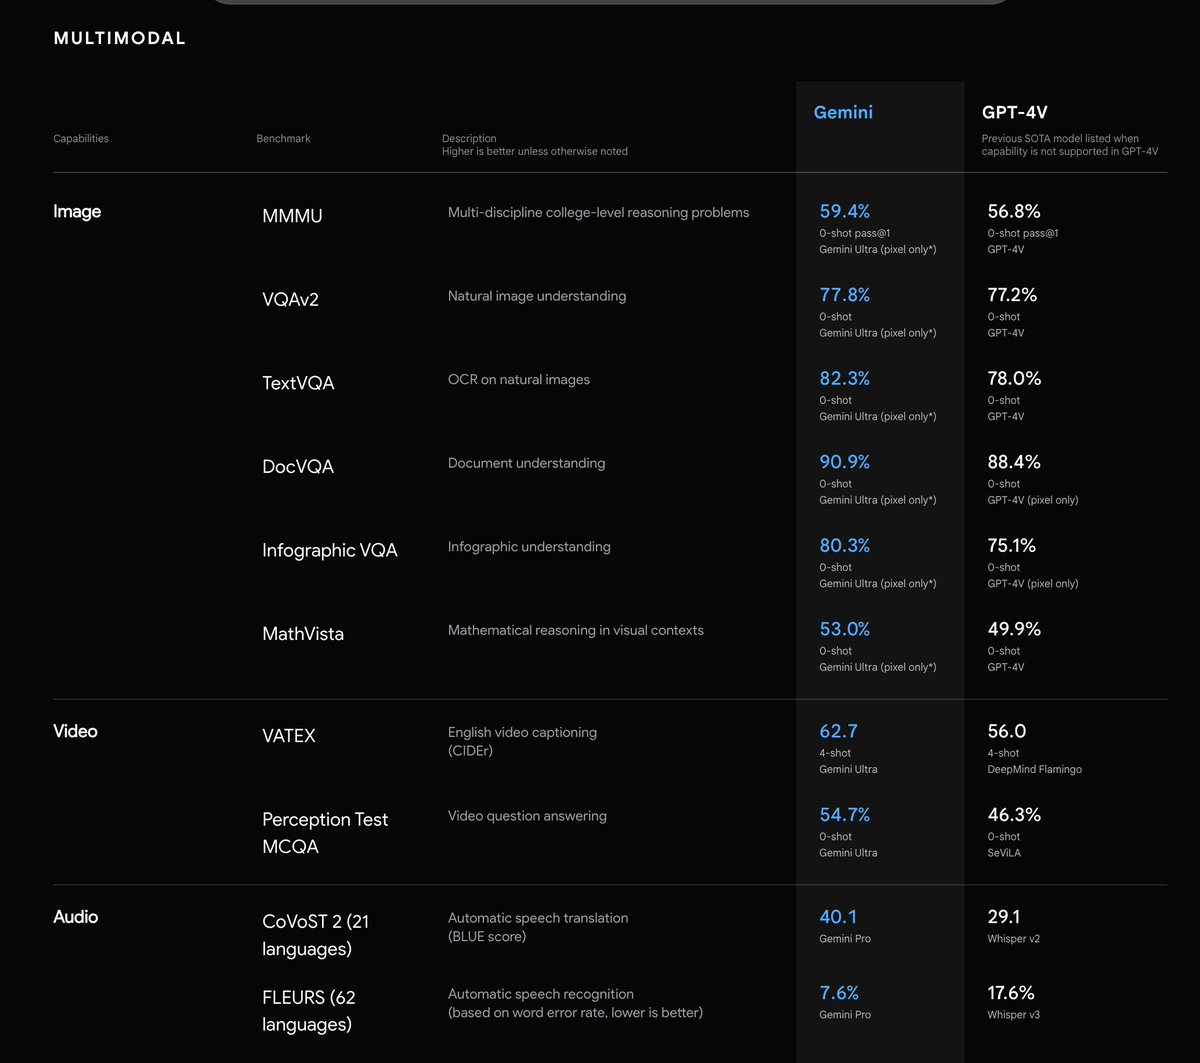The height and width of the screenshot is (1063, 1200).
Task: Click Gemini's 59.4% MMMU score
Action: pyautogui.click(x=845, y=211)
